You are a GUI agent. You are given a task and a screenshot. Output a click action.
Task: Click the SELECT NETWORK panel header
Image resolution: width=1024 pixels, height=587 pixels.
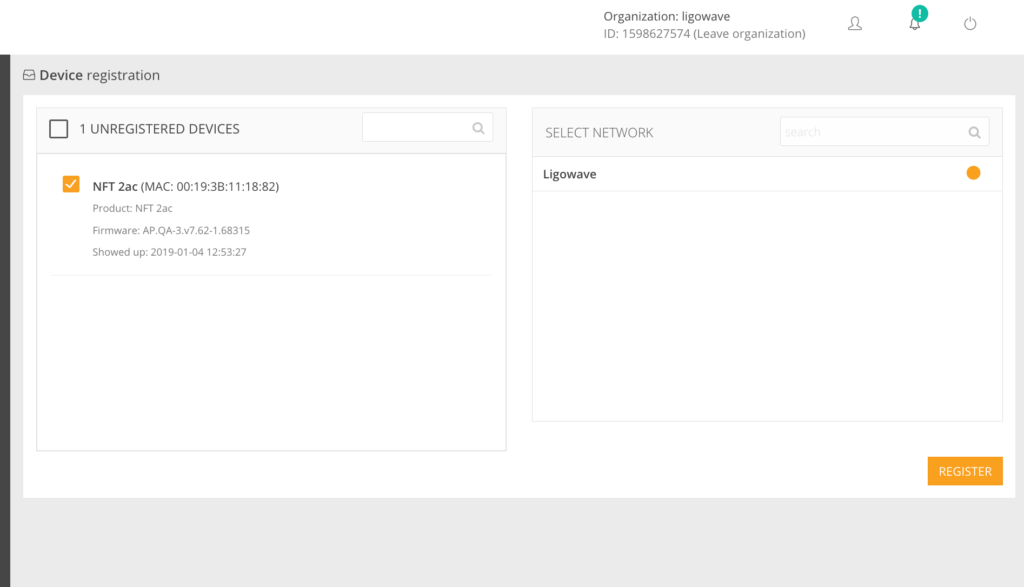point(600,131)
